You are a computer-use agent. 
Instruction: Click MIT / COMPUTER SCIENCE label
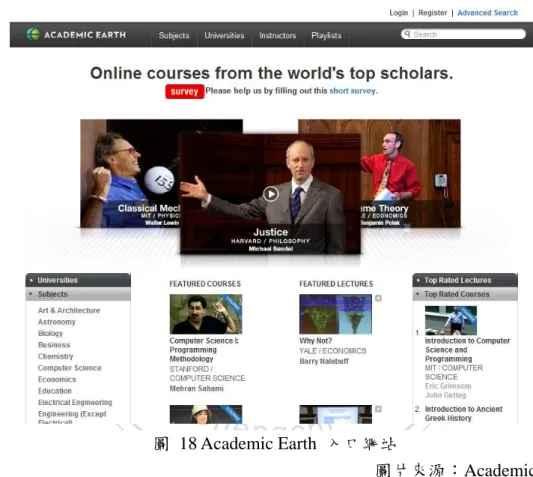tap(454, 372)
